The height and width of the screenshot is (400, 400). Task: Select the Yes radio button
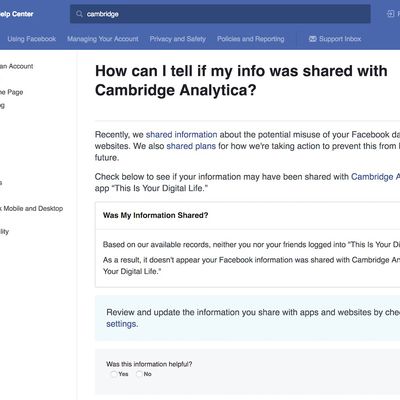coord(114,374)
